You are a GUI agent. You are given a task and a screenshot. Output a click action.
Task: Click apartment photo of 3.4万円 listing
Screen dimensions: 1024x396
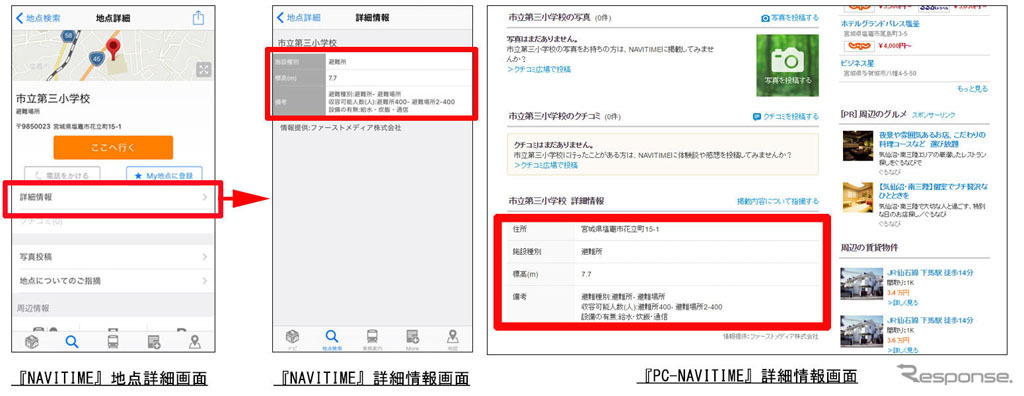[x=861, y=284]
